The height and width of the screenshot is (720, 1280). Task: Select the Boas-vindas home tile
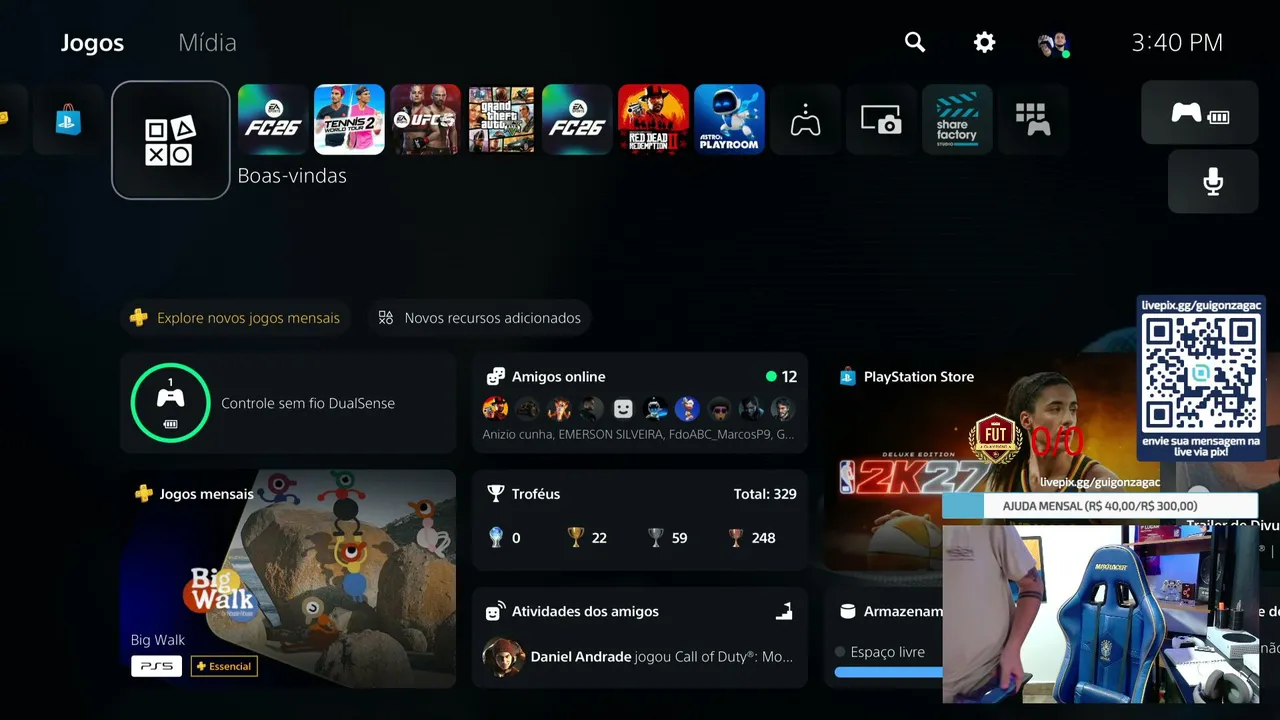coord(171,140)
